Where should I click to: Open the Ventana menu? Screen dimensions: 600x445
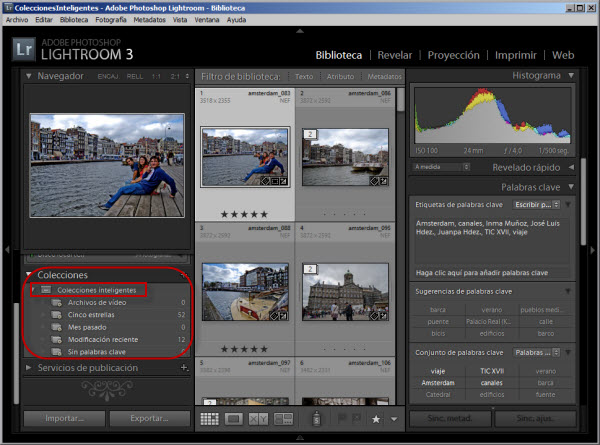pyautogui.click(x=207, y=20)
